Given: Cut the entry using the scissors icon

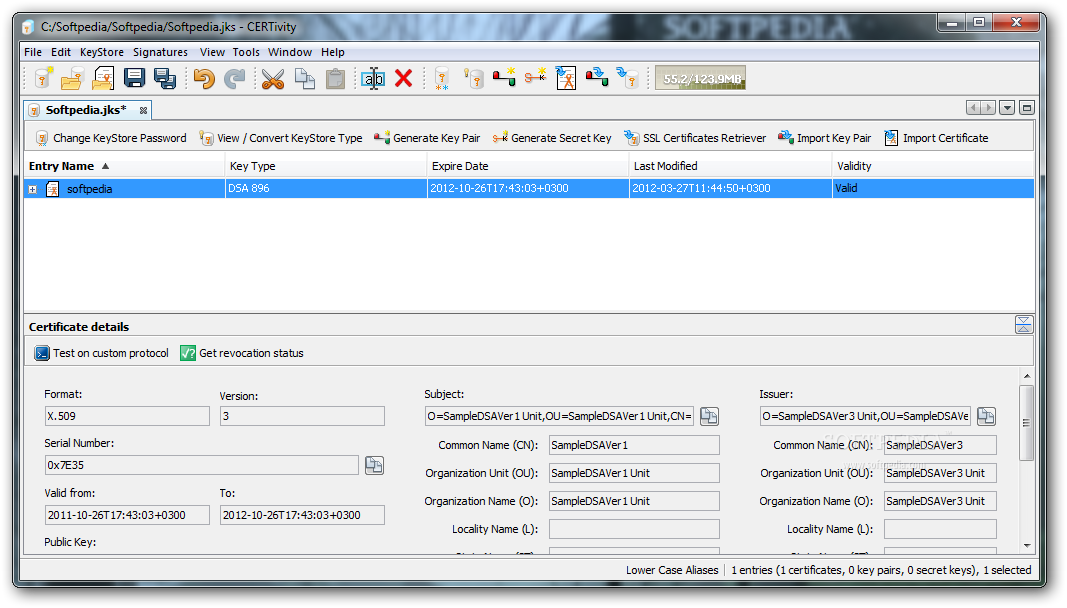Looking at the screenshot, I should coord(273,79).
